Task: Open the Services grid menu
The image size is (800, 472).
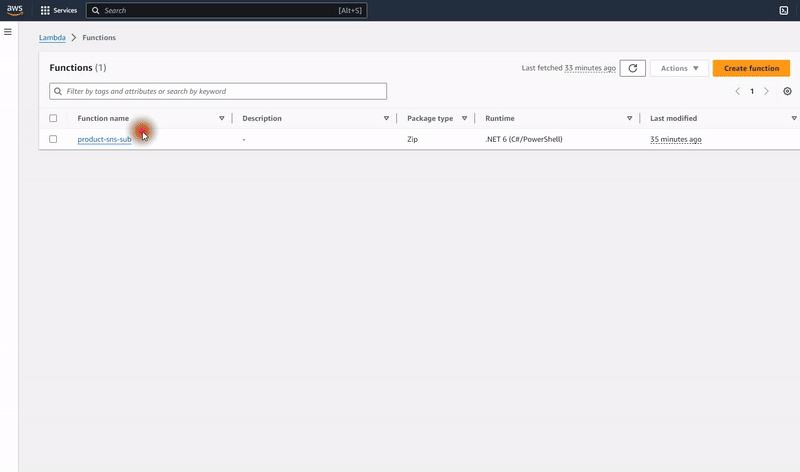Action: pos(58,10)
